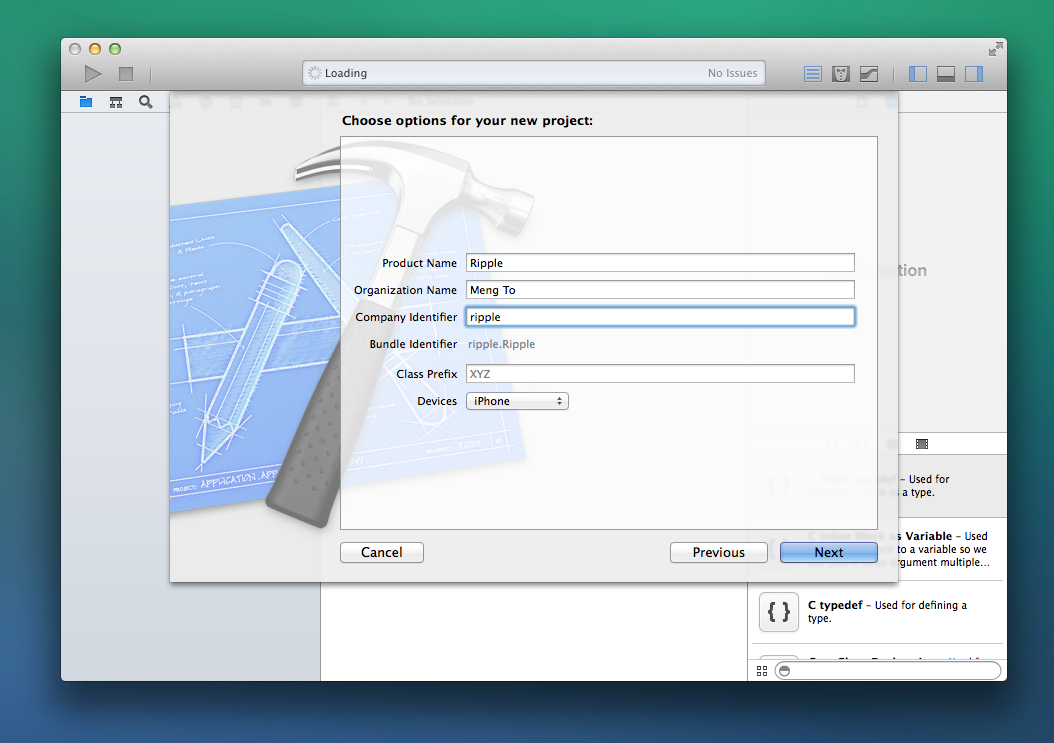Click the Product Name text field
Screen dimensions: 1054x743
pos(660,263)
